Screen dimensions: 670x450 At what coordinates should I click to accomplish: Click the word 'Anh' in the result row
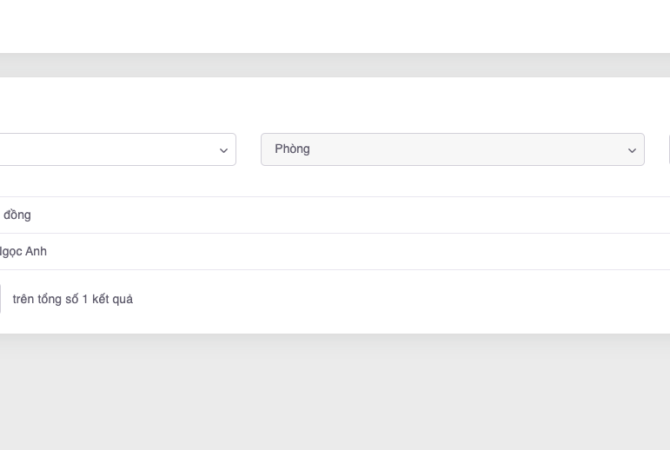pyautogui.click(x=35, y=251)
